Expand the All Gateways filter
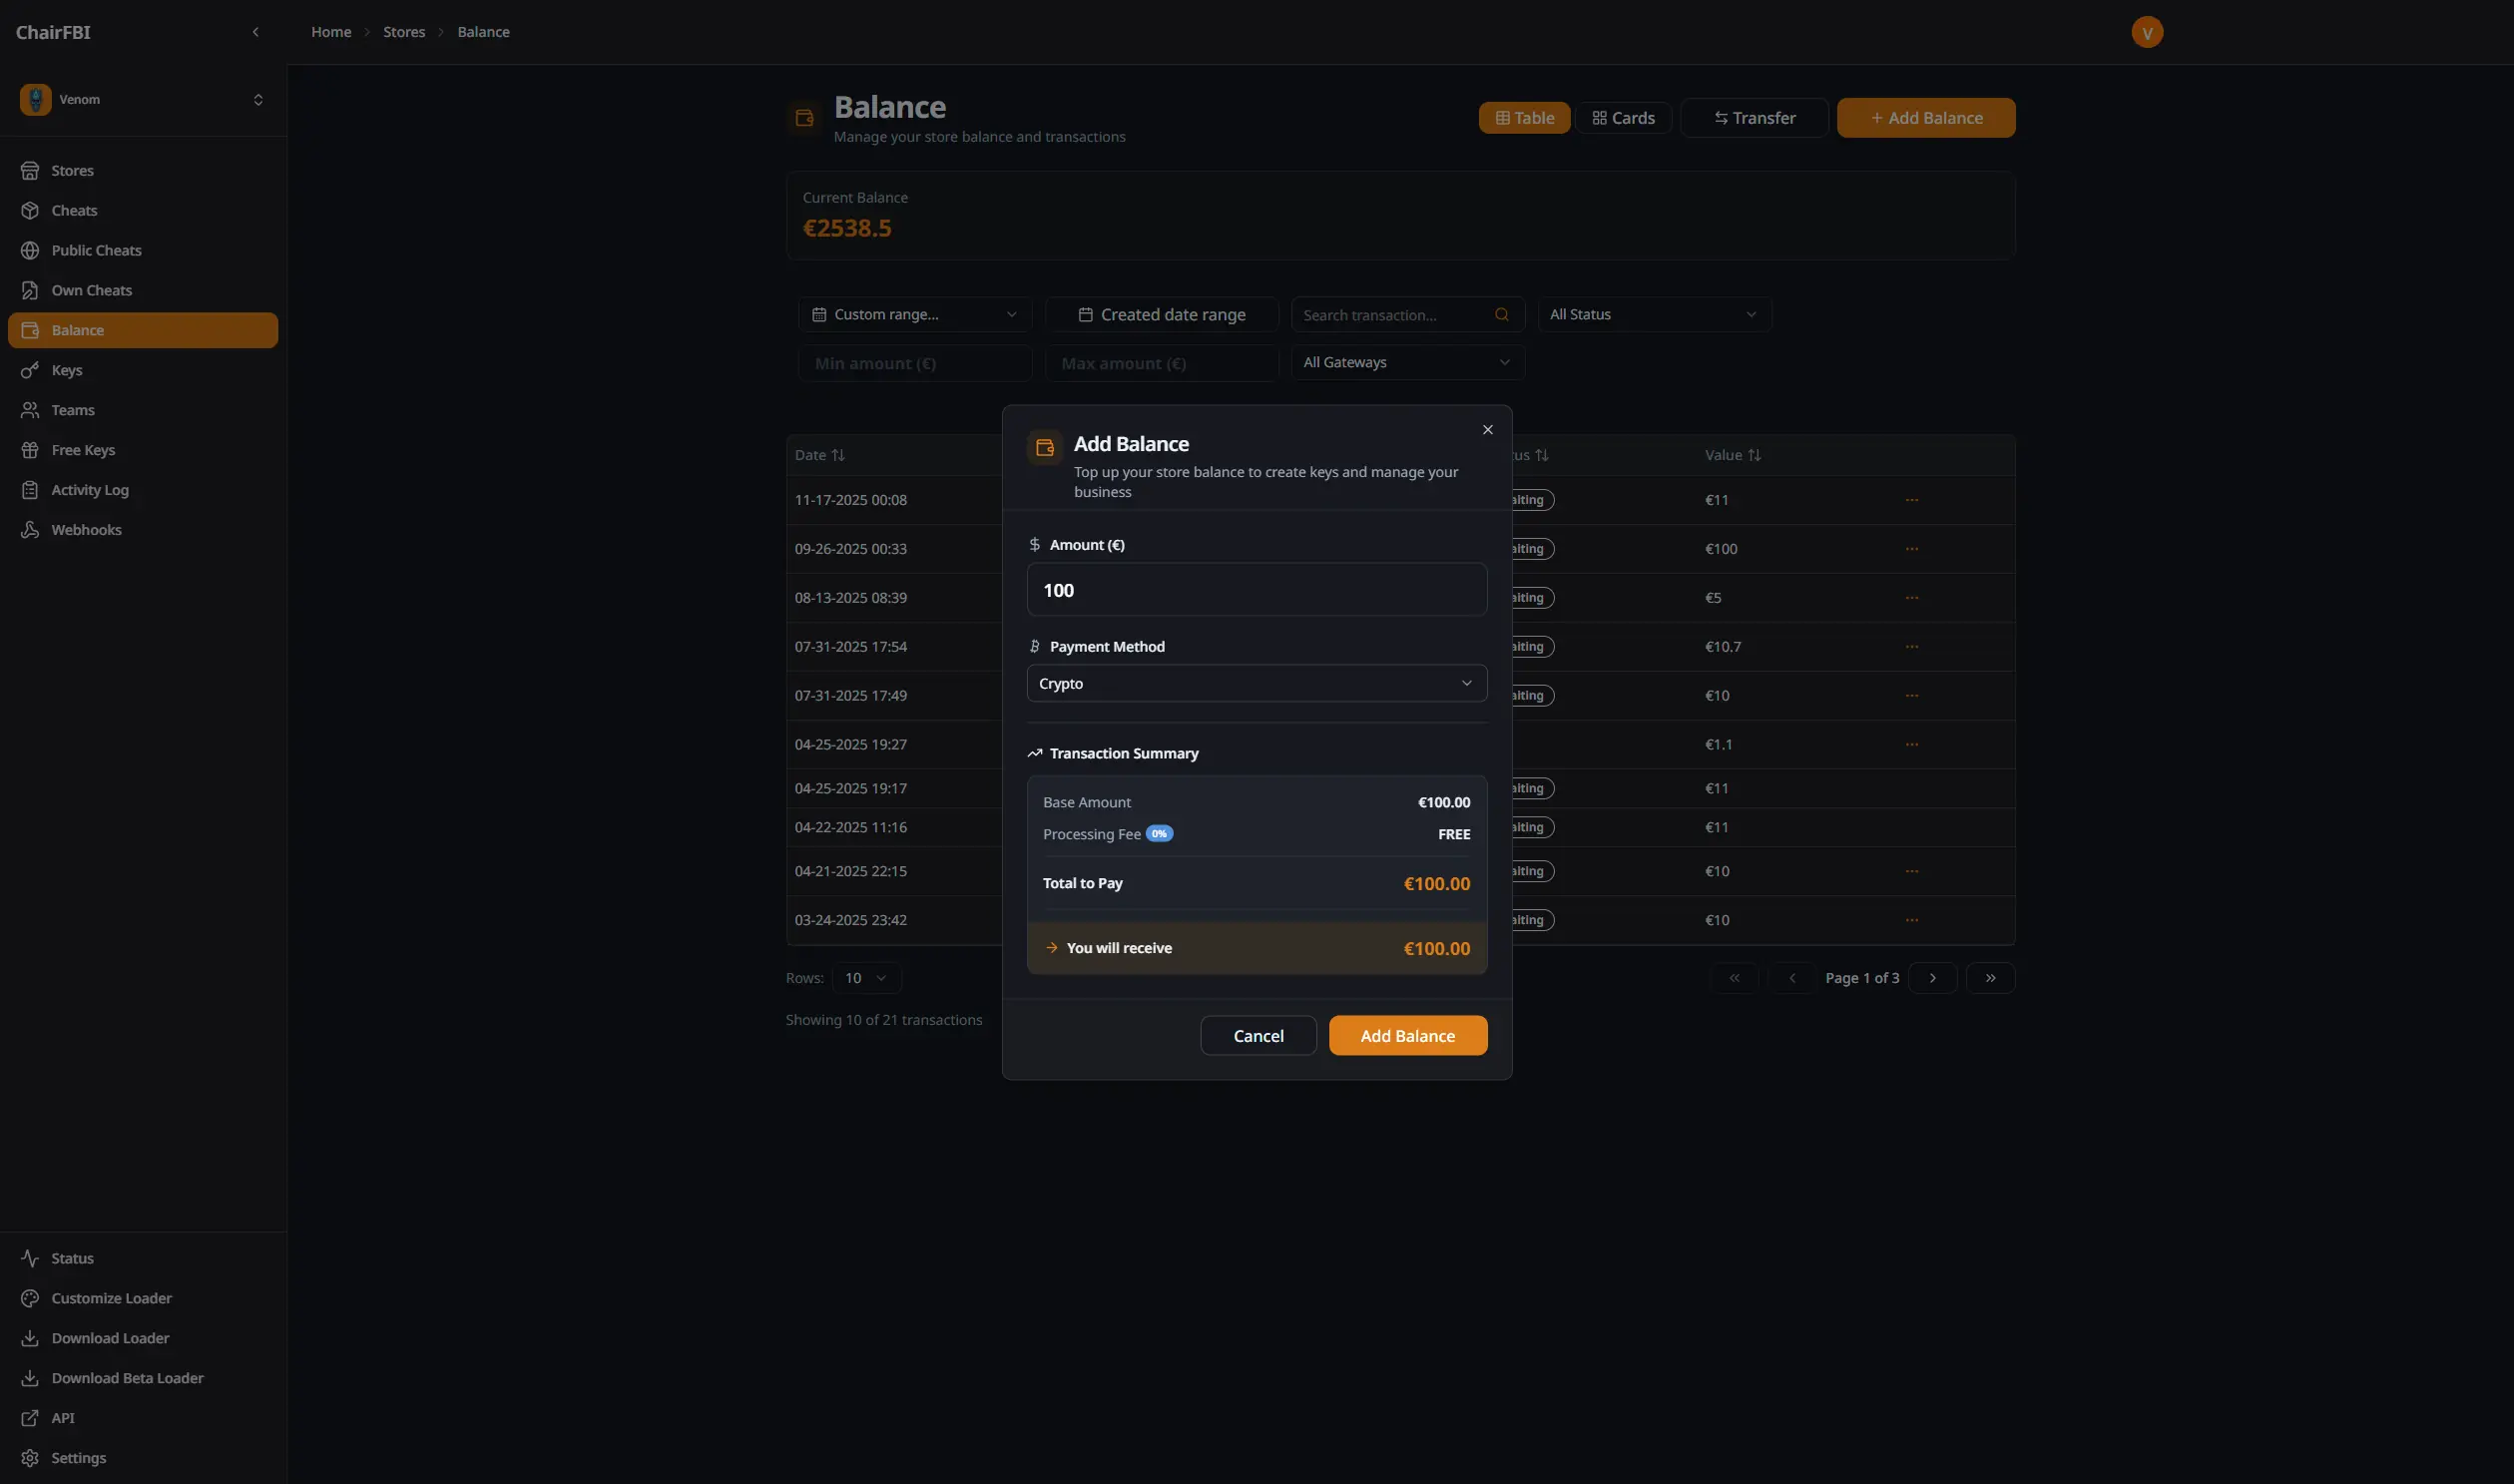The height and width of the screenshot is (1484, 2514). coord(1406,363)
